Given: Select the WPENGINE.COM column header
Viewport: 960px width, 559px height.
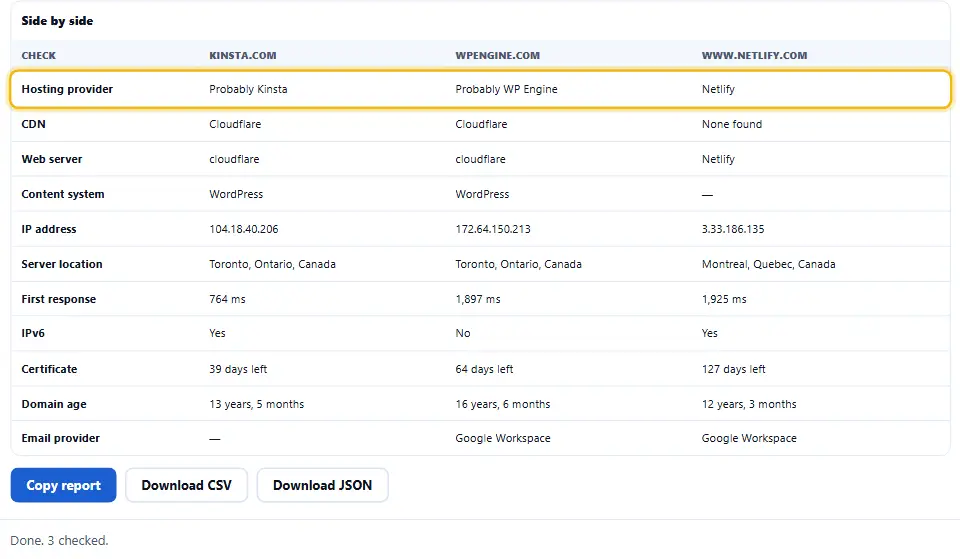Looking at the screenshot, I should (498, 55).
